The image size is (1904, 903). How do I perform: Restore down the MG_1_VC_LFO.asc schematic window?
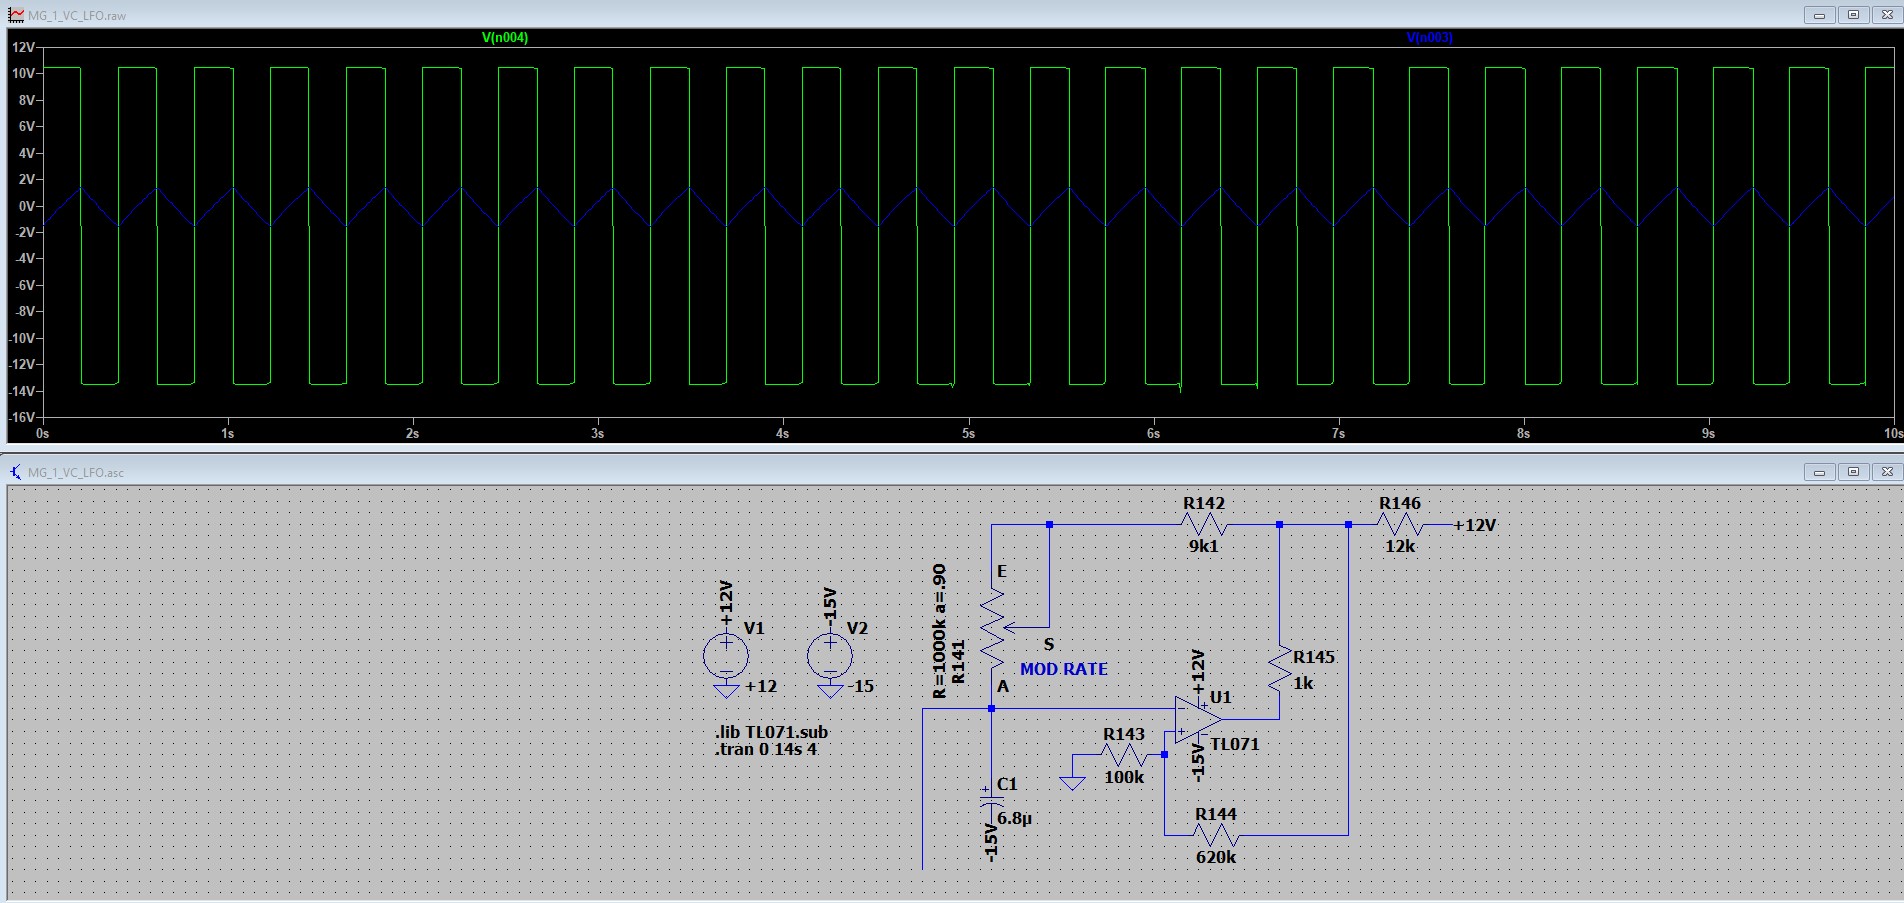coord(1853,472)
